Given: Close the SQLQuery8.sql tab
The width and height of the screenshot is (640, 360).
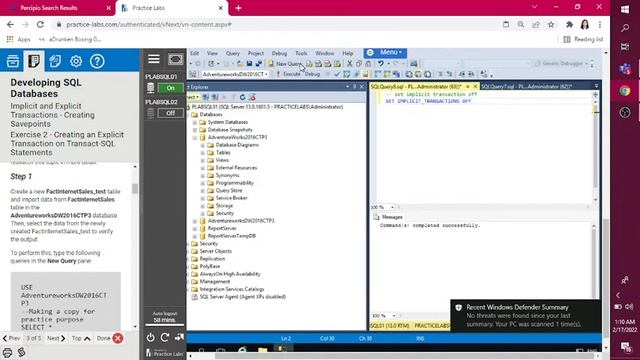Looking at the screenshot, I should click(475, 87).
